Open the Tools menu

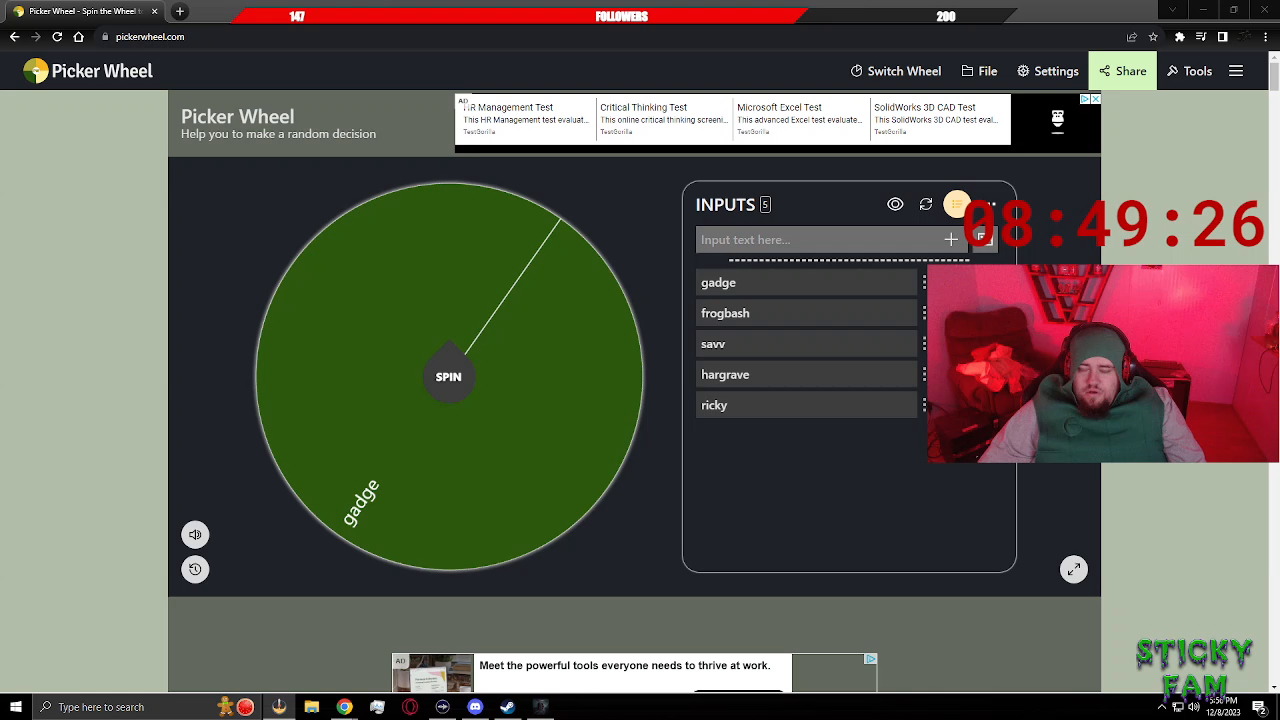(x=1189, y=71)
